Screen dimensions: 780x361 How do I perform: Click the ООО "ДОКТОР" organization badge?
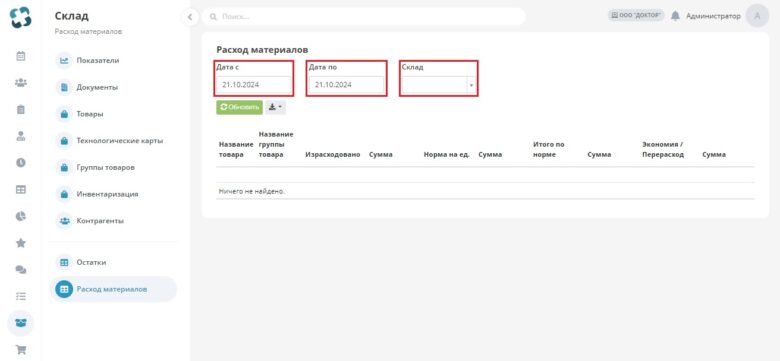pos(636,15)
